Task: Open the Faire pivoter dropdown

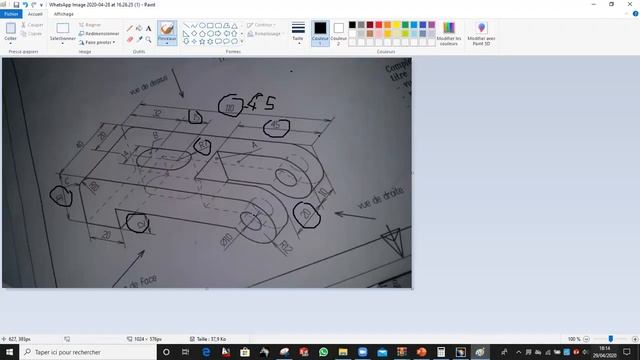Action: click(x=97, y=42)
